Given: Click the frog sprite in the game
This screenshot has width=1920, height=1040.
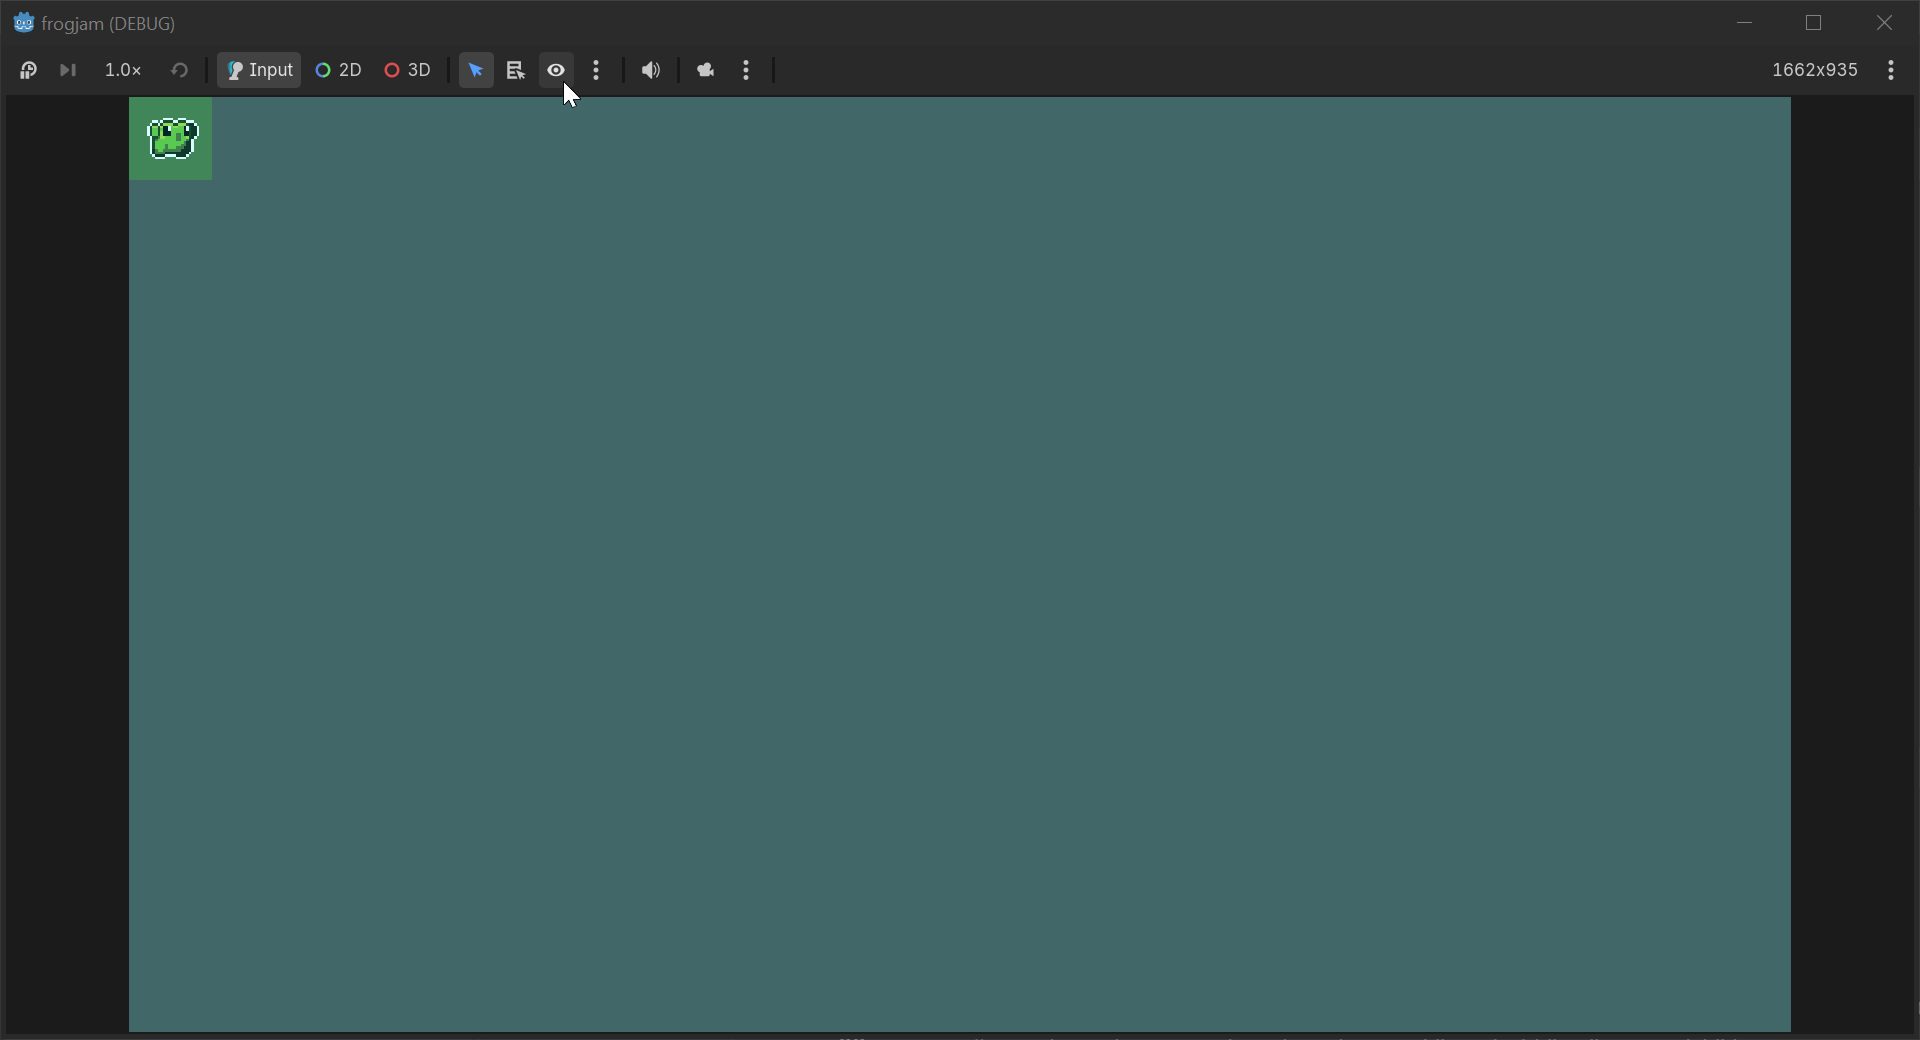Looking at the screenshot, I should coord(172,139).
